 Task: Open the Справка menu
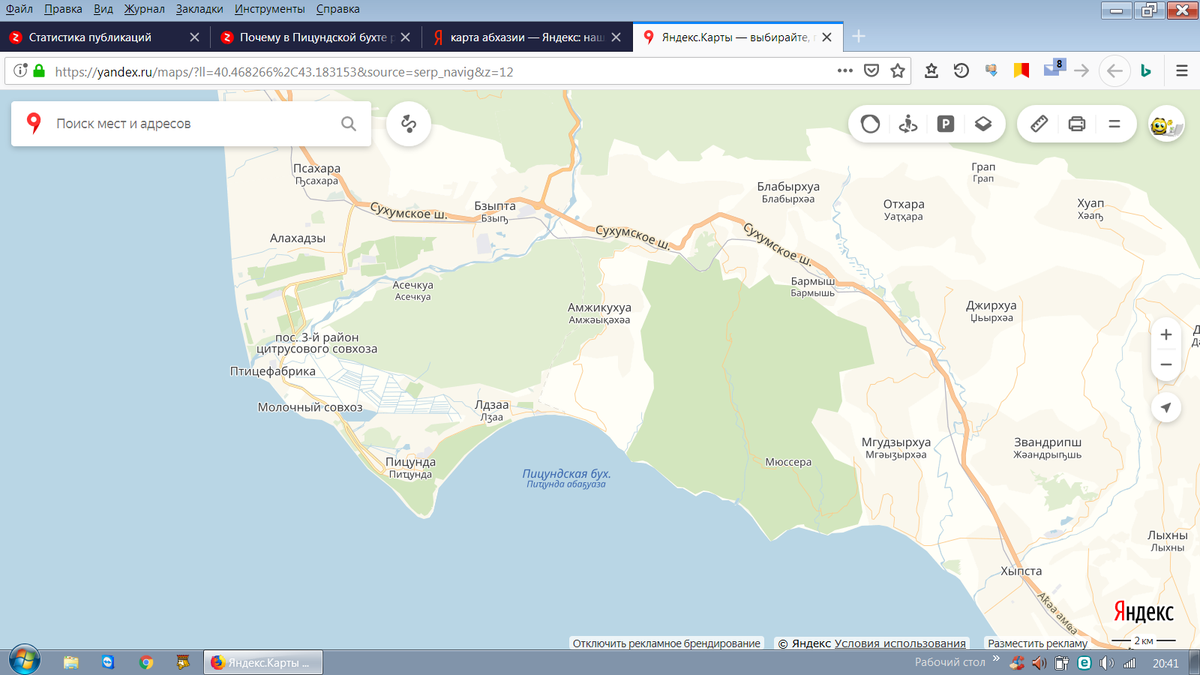pyautogui.click(x=338, y=9)
